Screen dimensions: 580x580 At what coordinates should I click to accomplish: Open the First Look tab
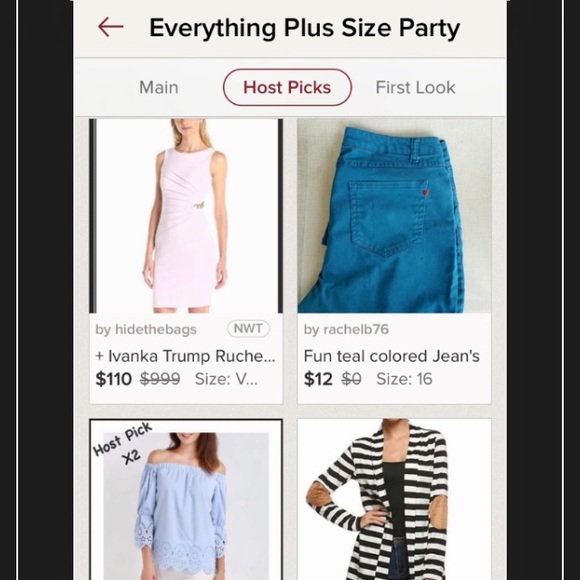pos(415,88)
